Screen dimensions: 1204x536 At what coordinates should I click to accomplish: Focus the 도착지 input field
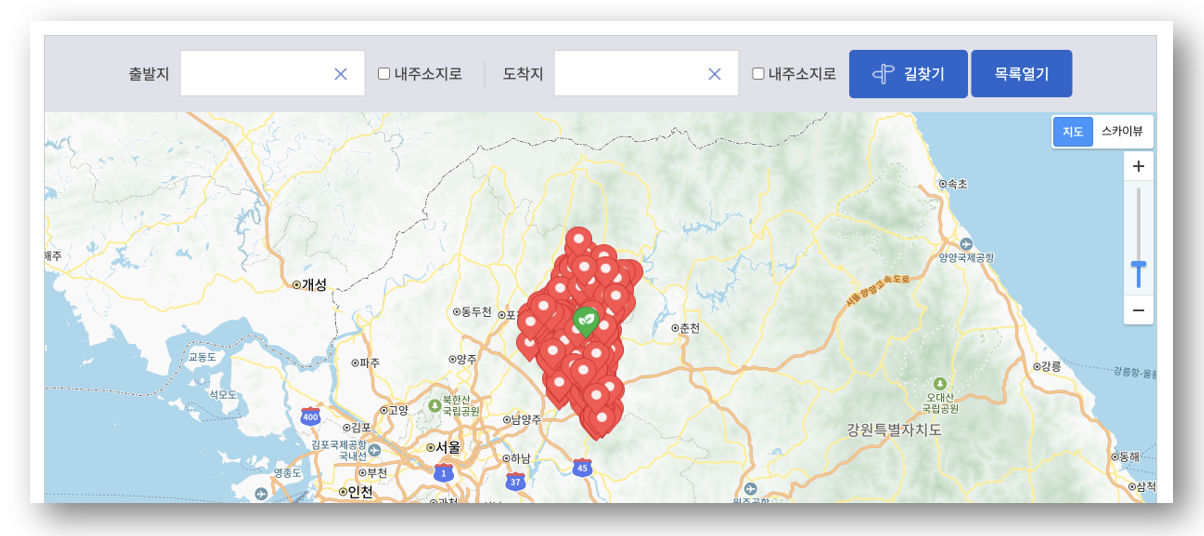point(646,74)
